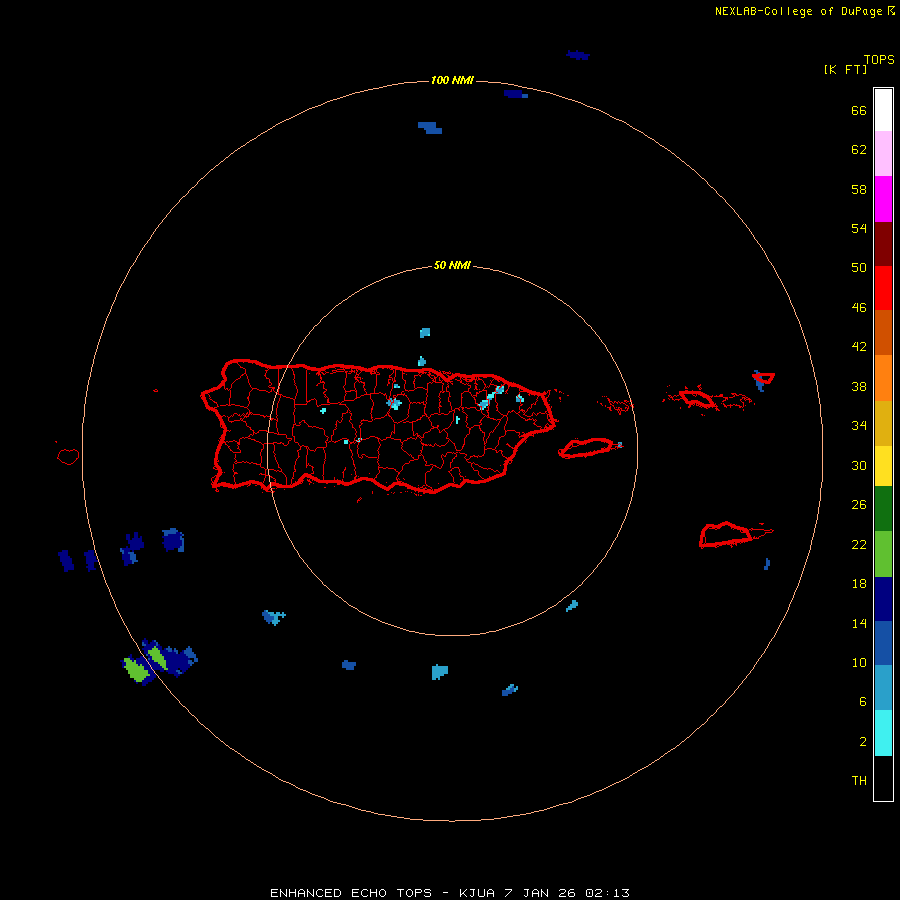This screenshot has height=900, width=900.
Task: Click the 18 legend value
Action: 859,584
